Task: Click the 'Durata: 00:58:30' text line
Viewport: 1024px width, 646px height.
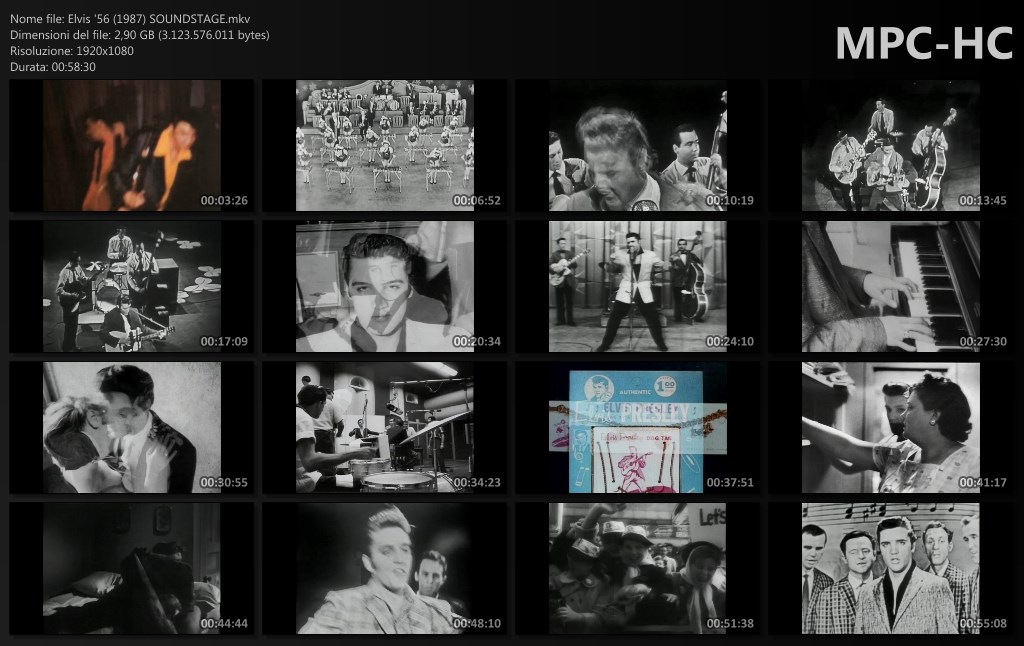Action: [x=53, y=66]
